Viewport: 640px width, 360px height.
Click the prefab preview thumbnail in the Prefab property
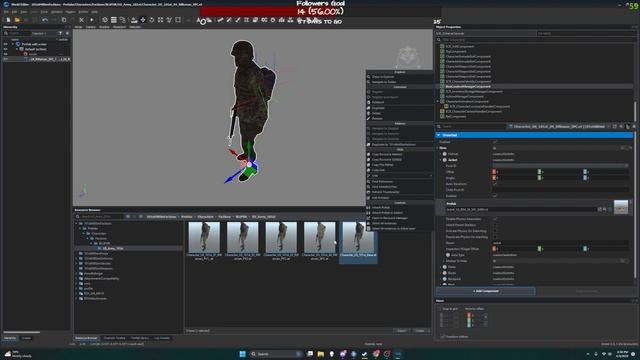coord(621,207)
